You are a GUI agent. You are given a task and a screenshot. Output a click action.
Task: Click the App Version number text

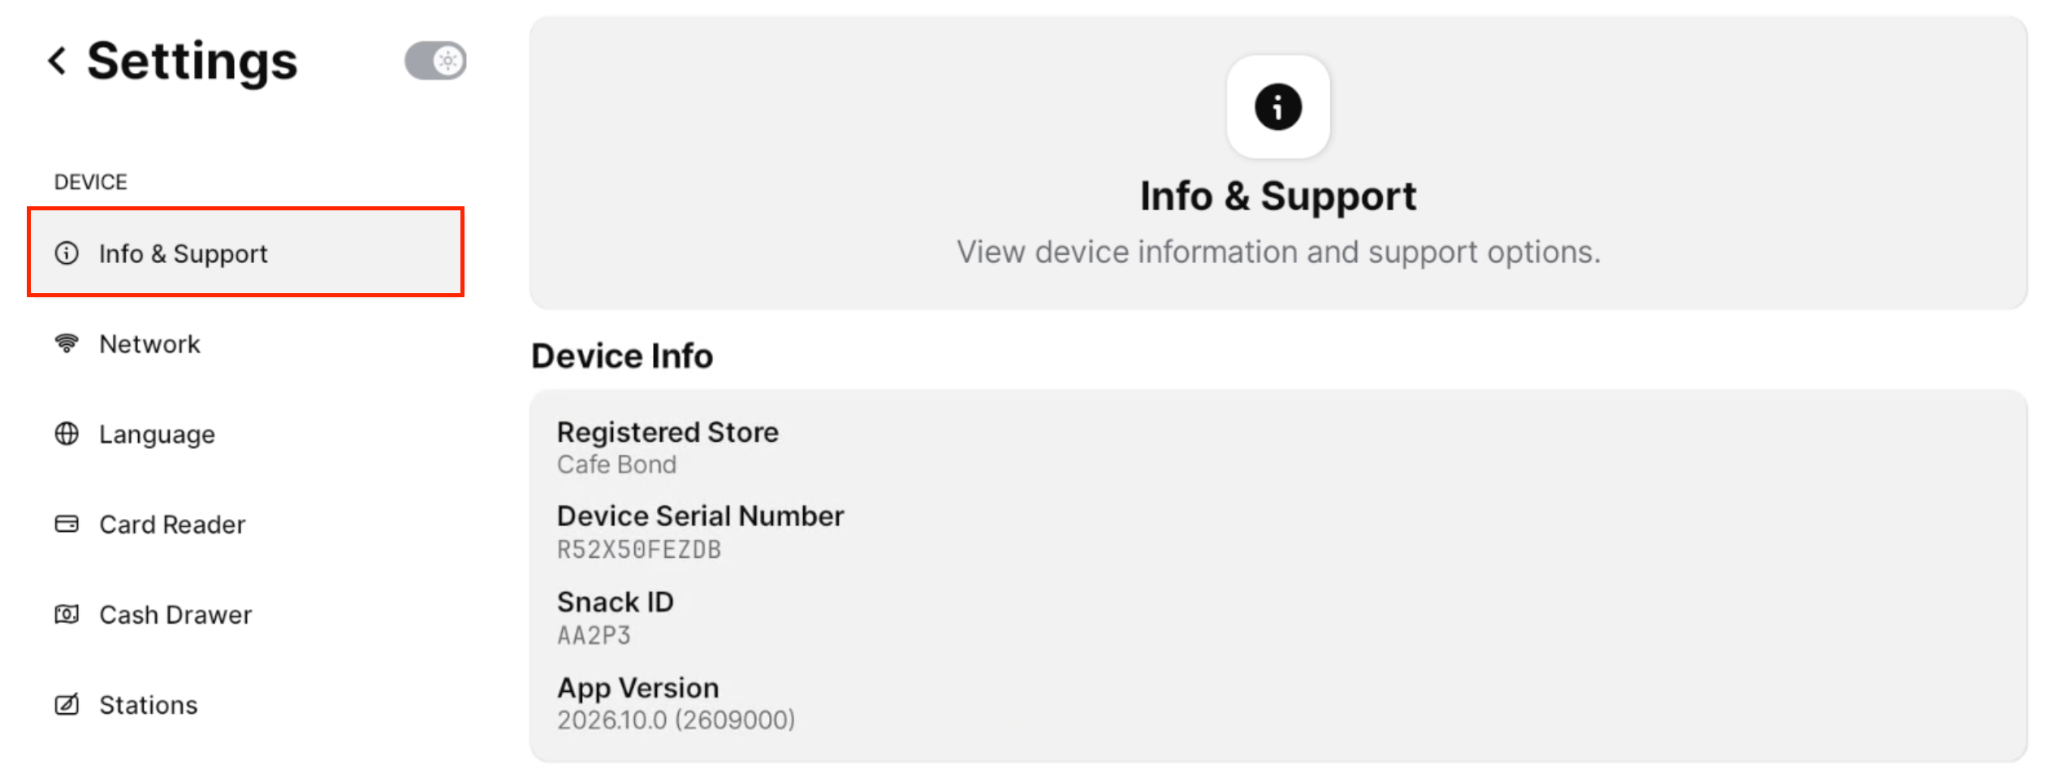[676, 720]
